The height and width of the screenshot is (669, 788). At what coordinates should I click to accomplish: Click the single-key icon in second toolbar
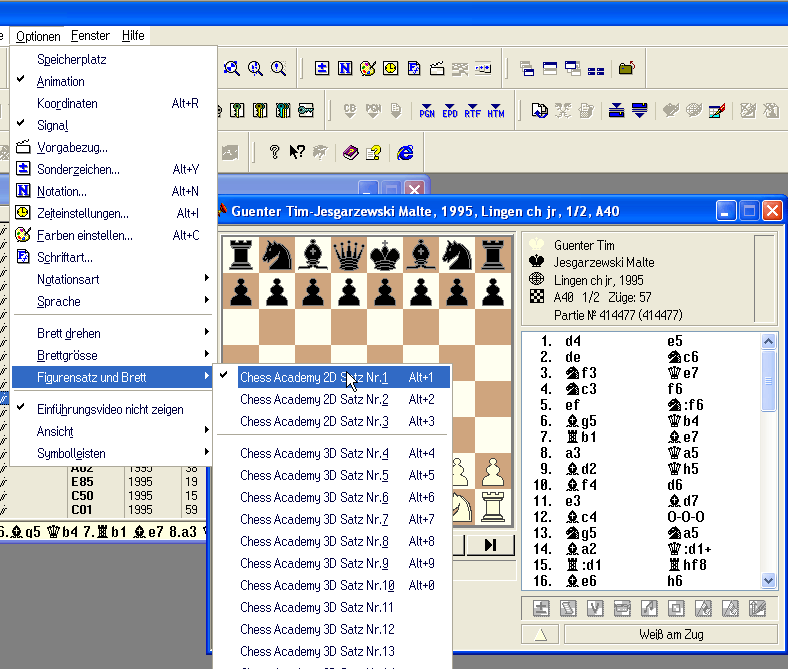237,111
